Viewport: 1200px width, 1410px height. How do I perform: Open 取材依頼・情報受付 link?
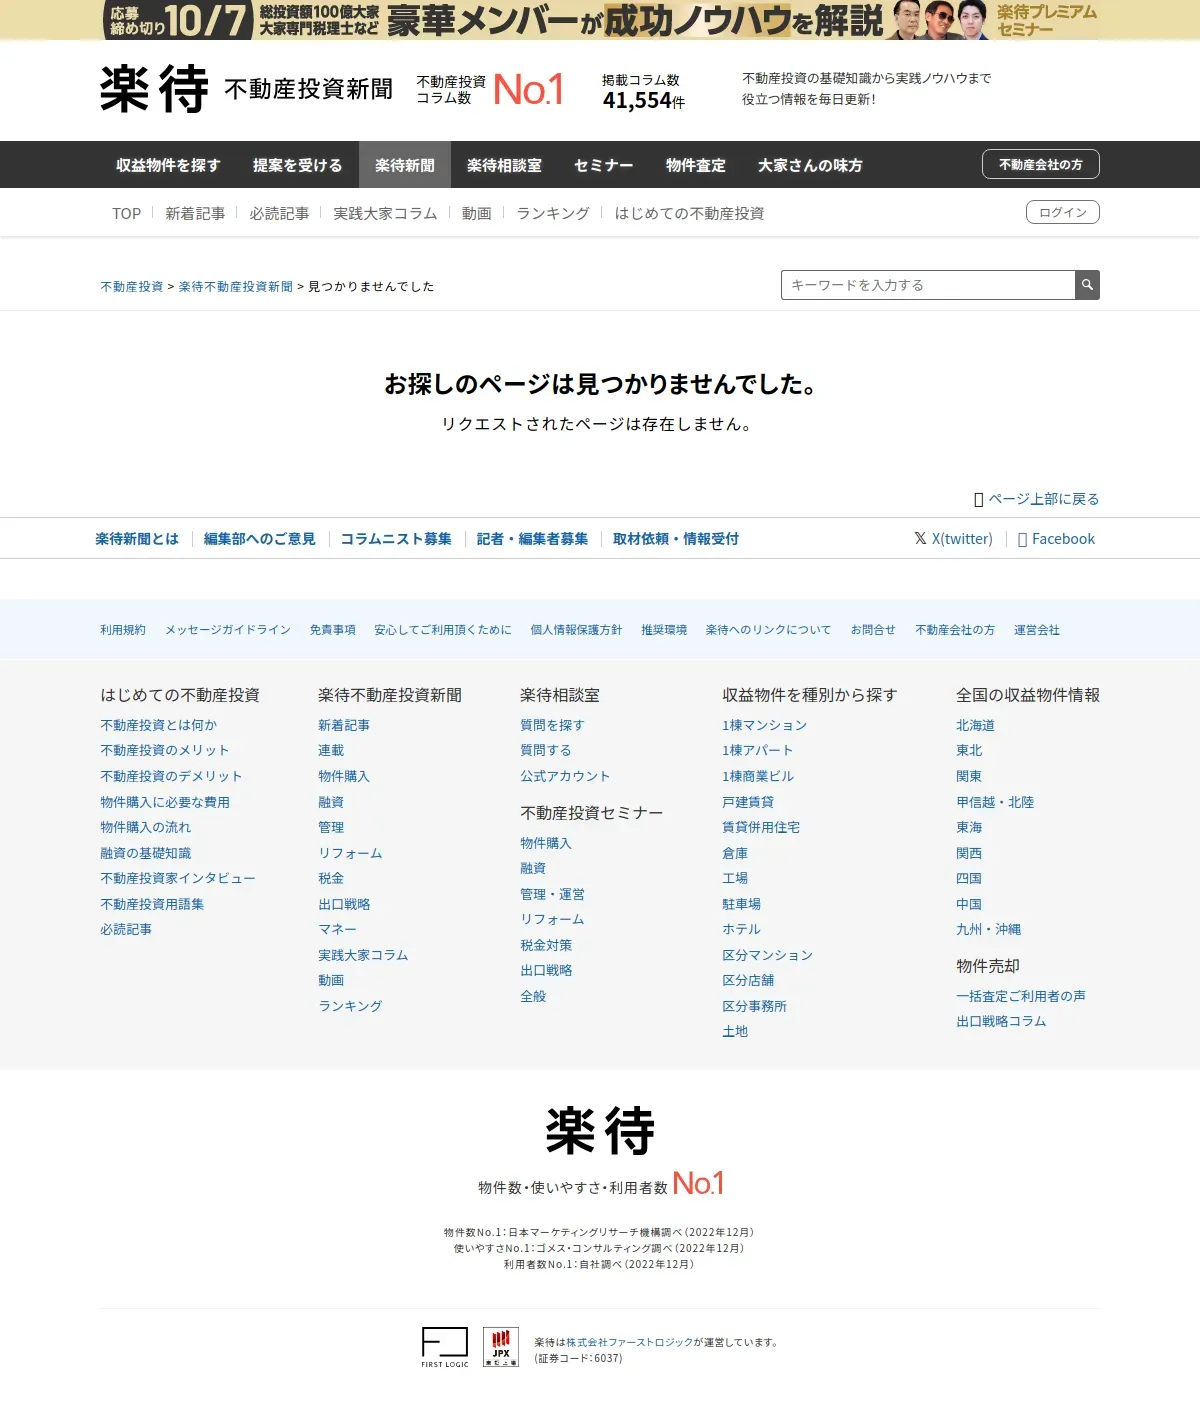point(676,539)
